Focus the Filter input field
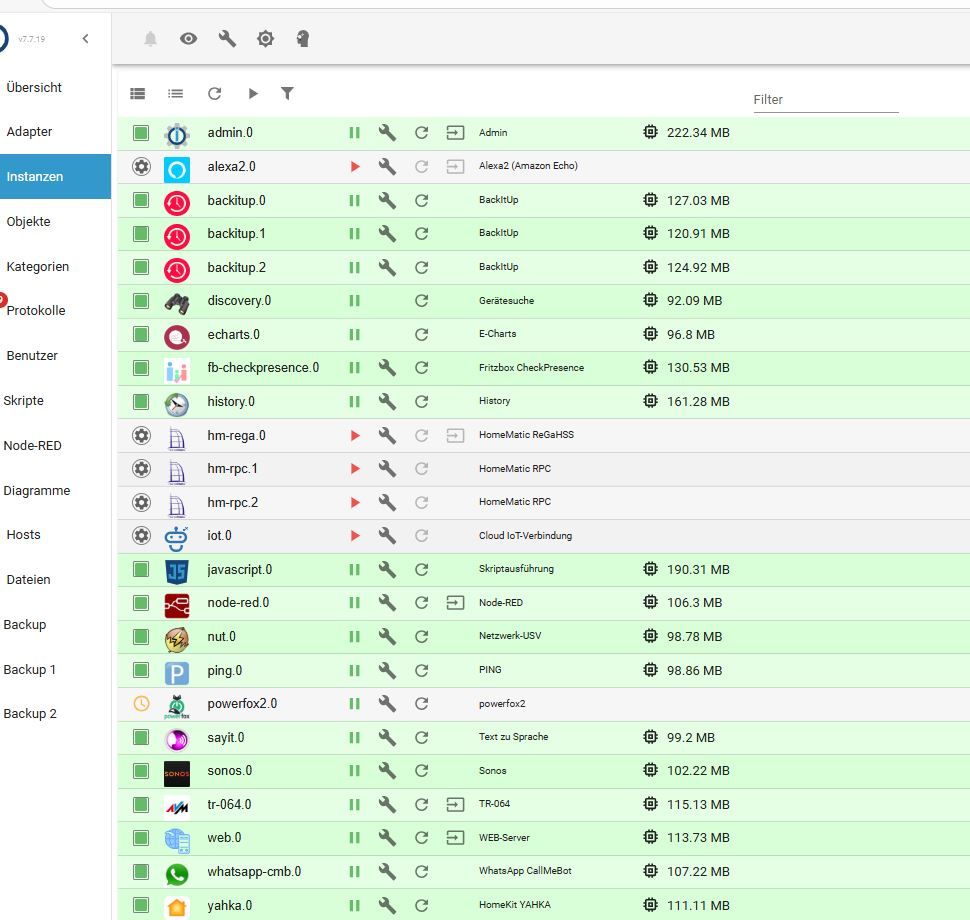 pyautogui.click(x=826, y=100)
